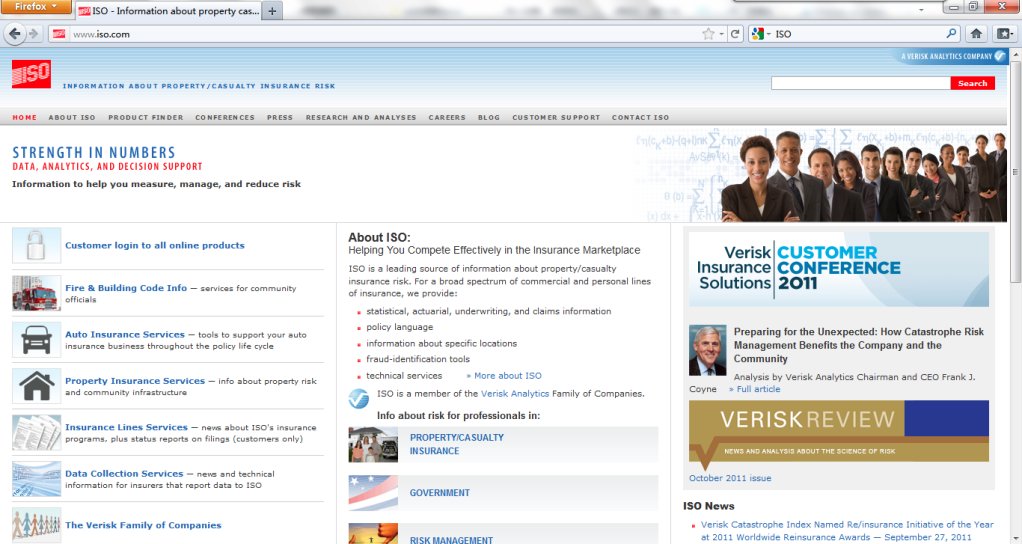This screenshot has width=1022, height=544.
Task: Click the address bar URL field
Action: (x=385, y=34)
